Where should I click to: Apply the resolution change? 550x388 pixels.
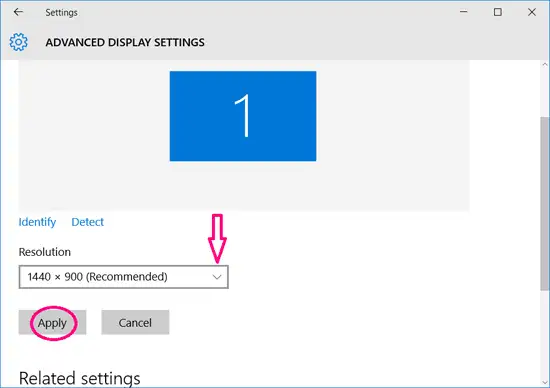[52, 322]
